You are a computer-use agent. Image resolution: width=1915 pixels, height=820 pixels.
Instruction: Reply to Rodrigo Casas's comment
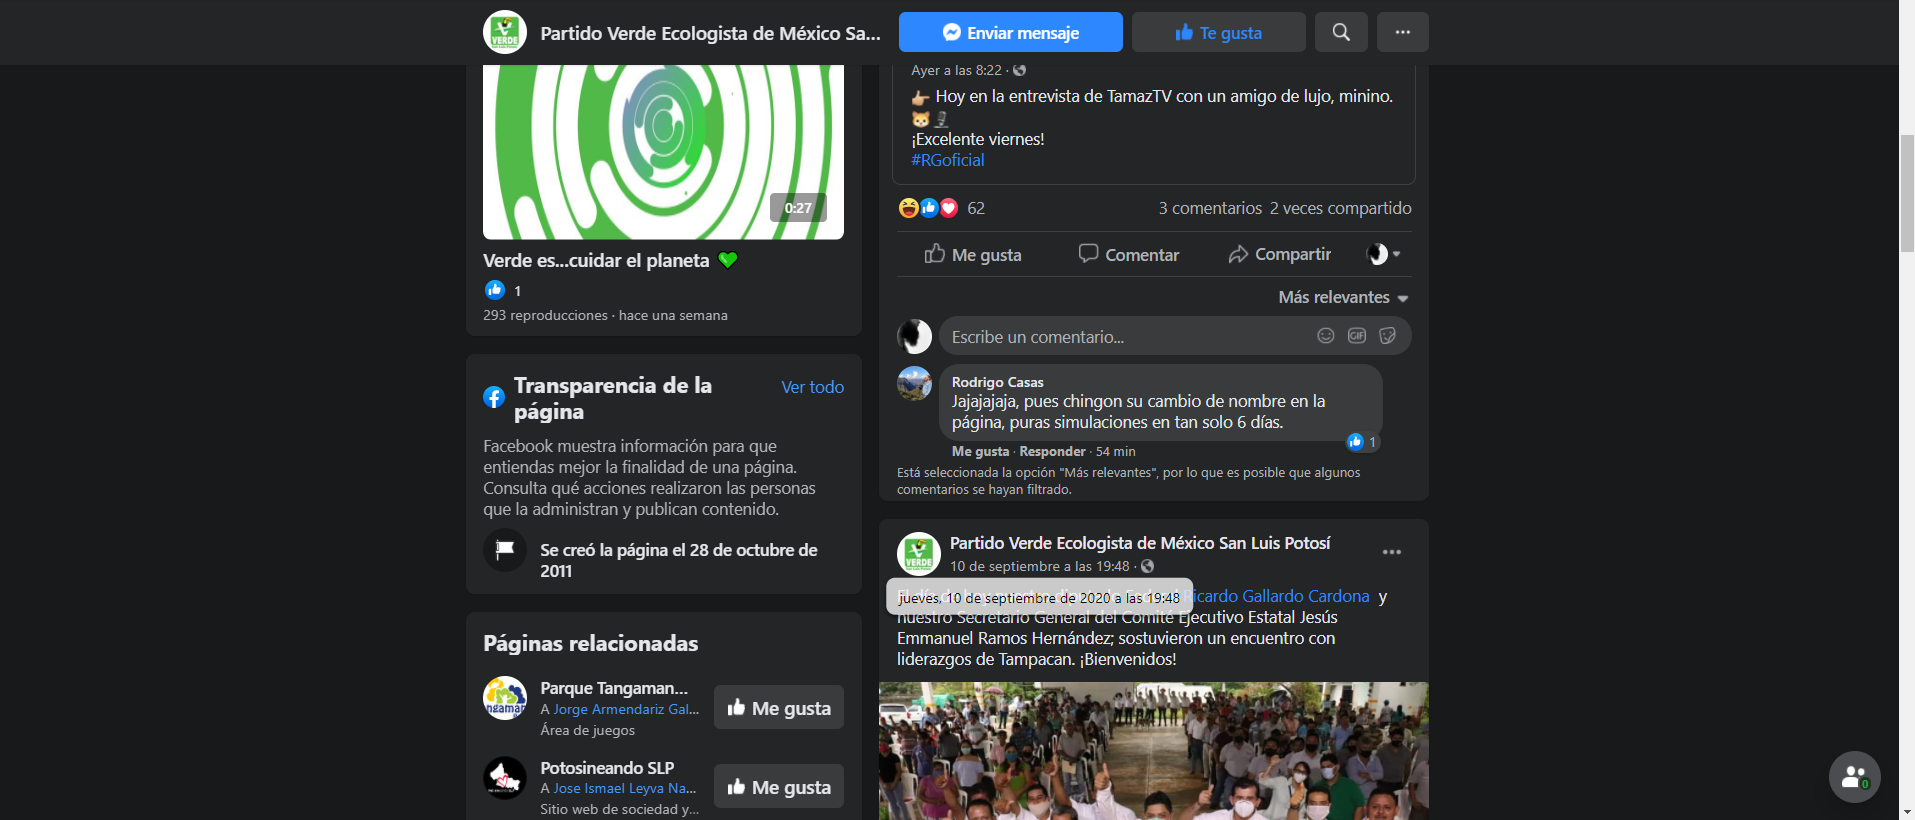pyautogui.click(x=1052, y=451)
